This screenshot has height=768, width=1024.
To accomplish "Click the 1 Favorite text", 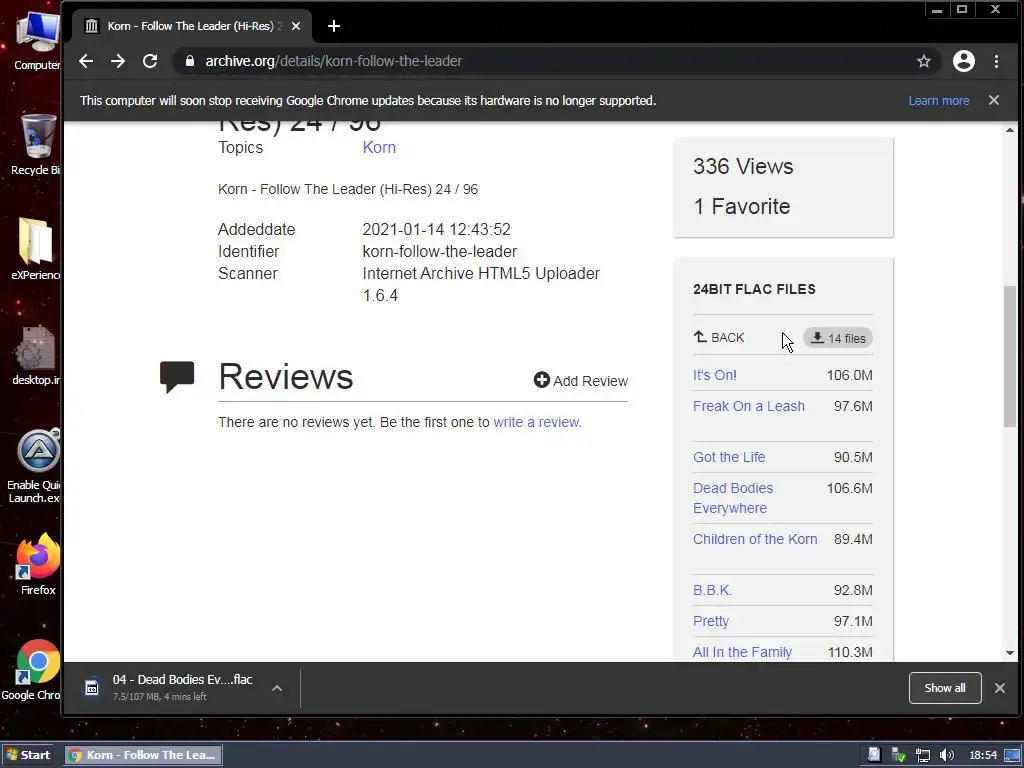I will click(x=741, y=206).
